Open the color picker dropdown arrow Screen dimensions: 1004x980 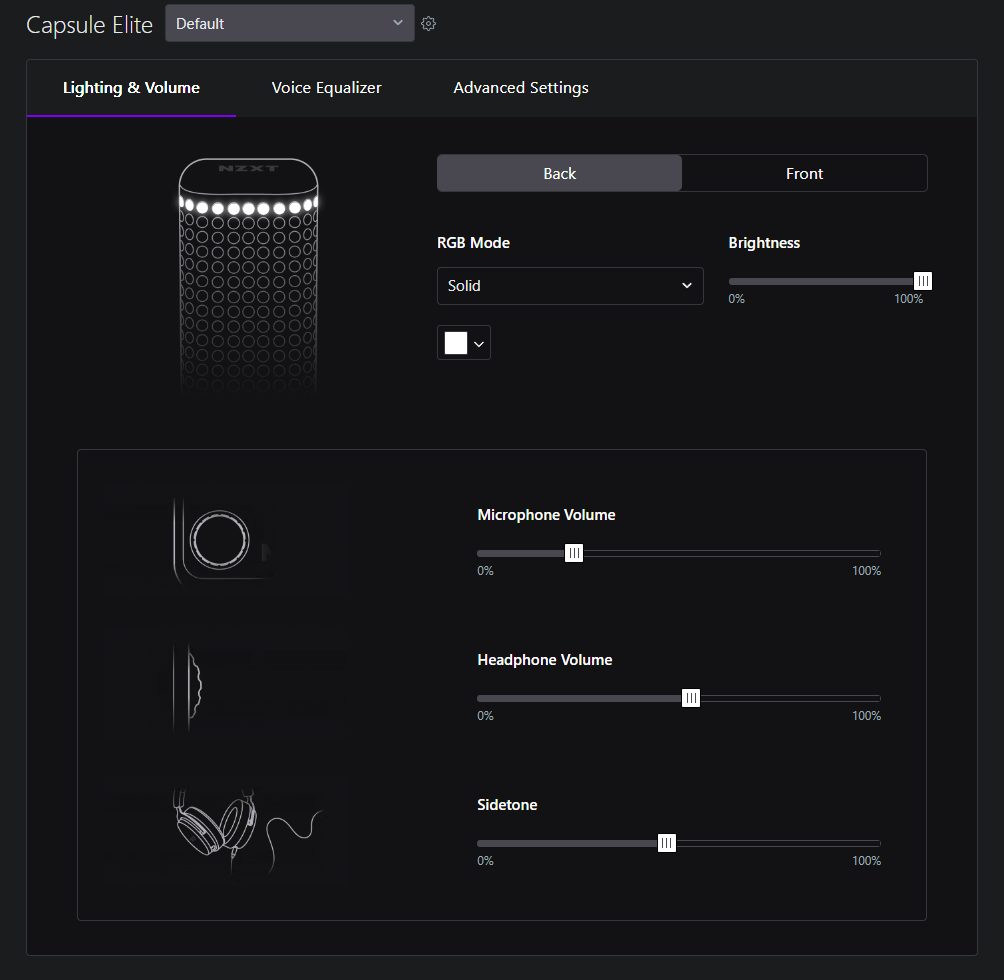[479, 344]
